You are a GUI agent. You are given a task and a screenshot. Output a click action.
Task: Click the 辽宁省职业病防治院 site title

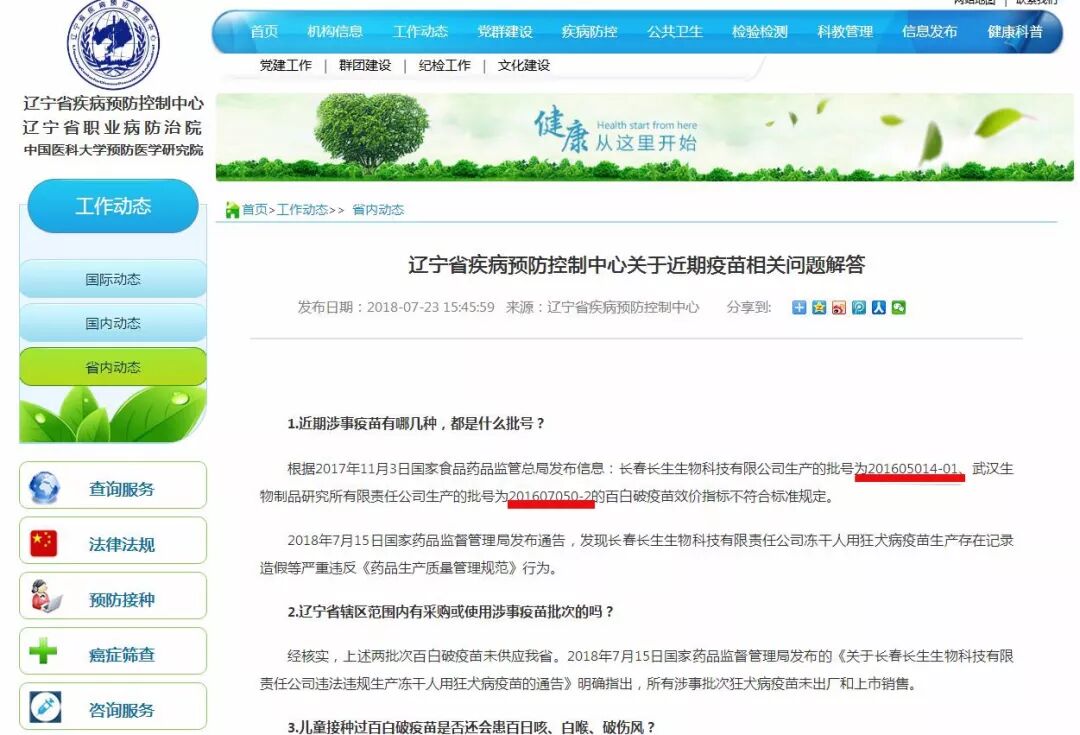[113, 127]
